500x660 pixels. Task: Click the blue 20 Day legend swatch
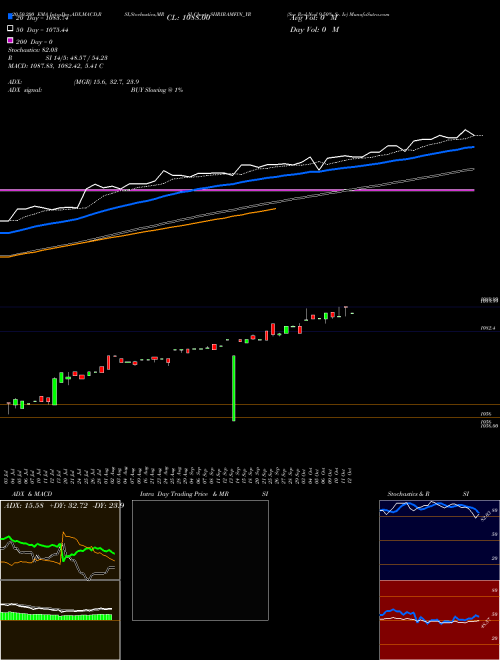click(10, 18)
